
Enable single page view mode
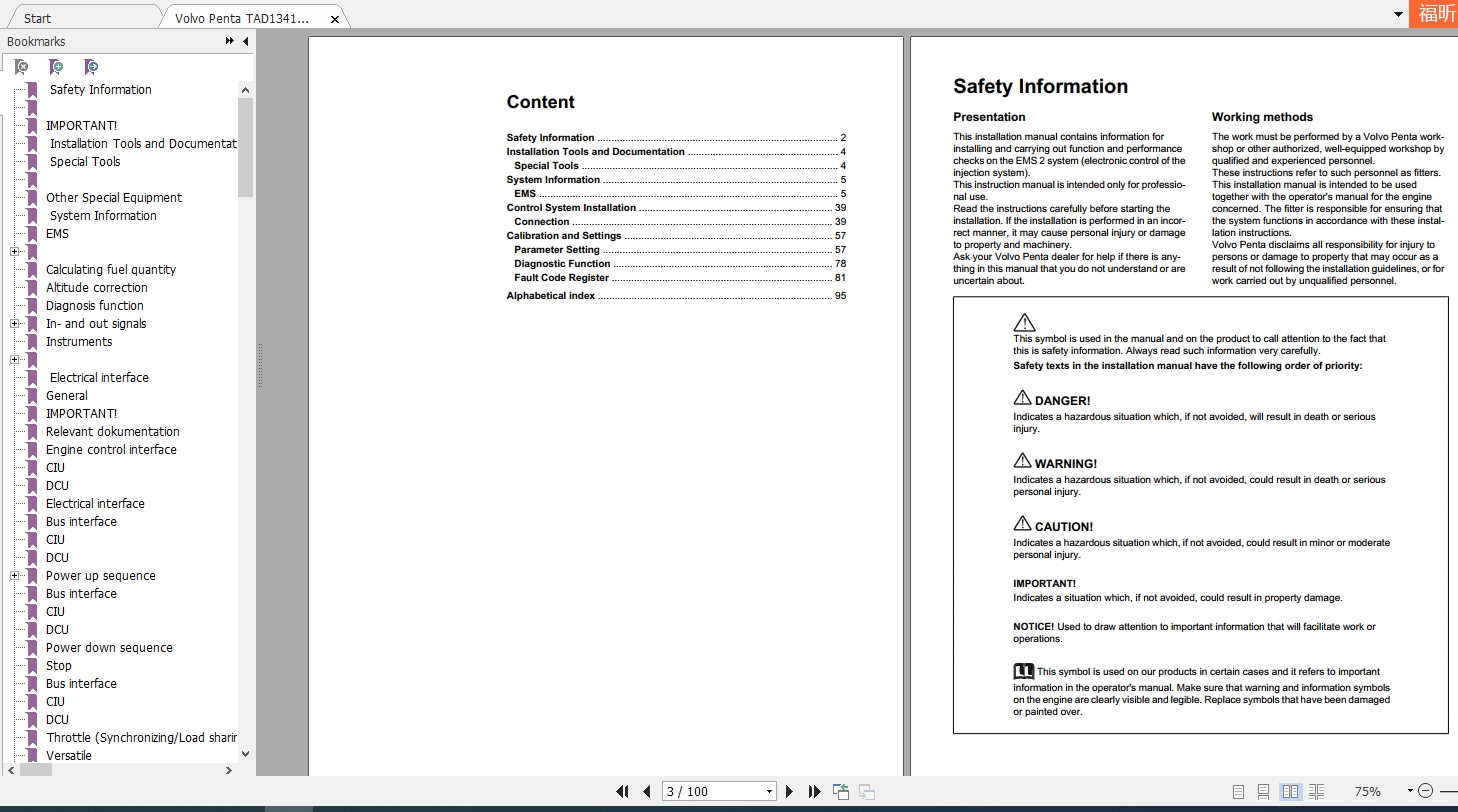[x=1238, y=791]
